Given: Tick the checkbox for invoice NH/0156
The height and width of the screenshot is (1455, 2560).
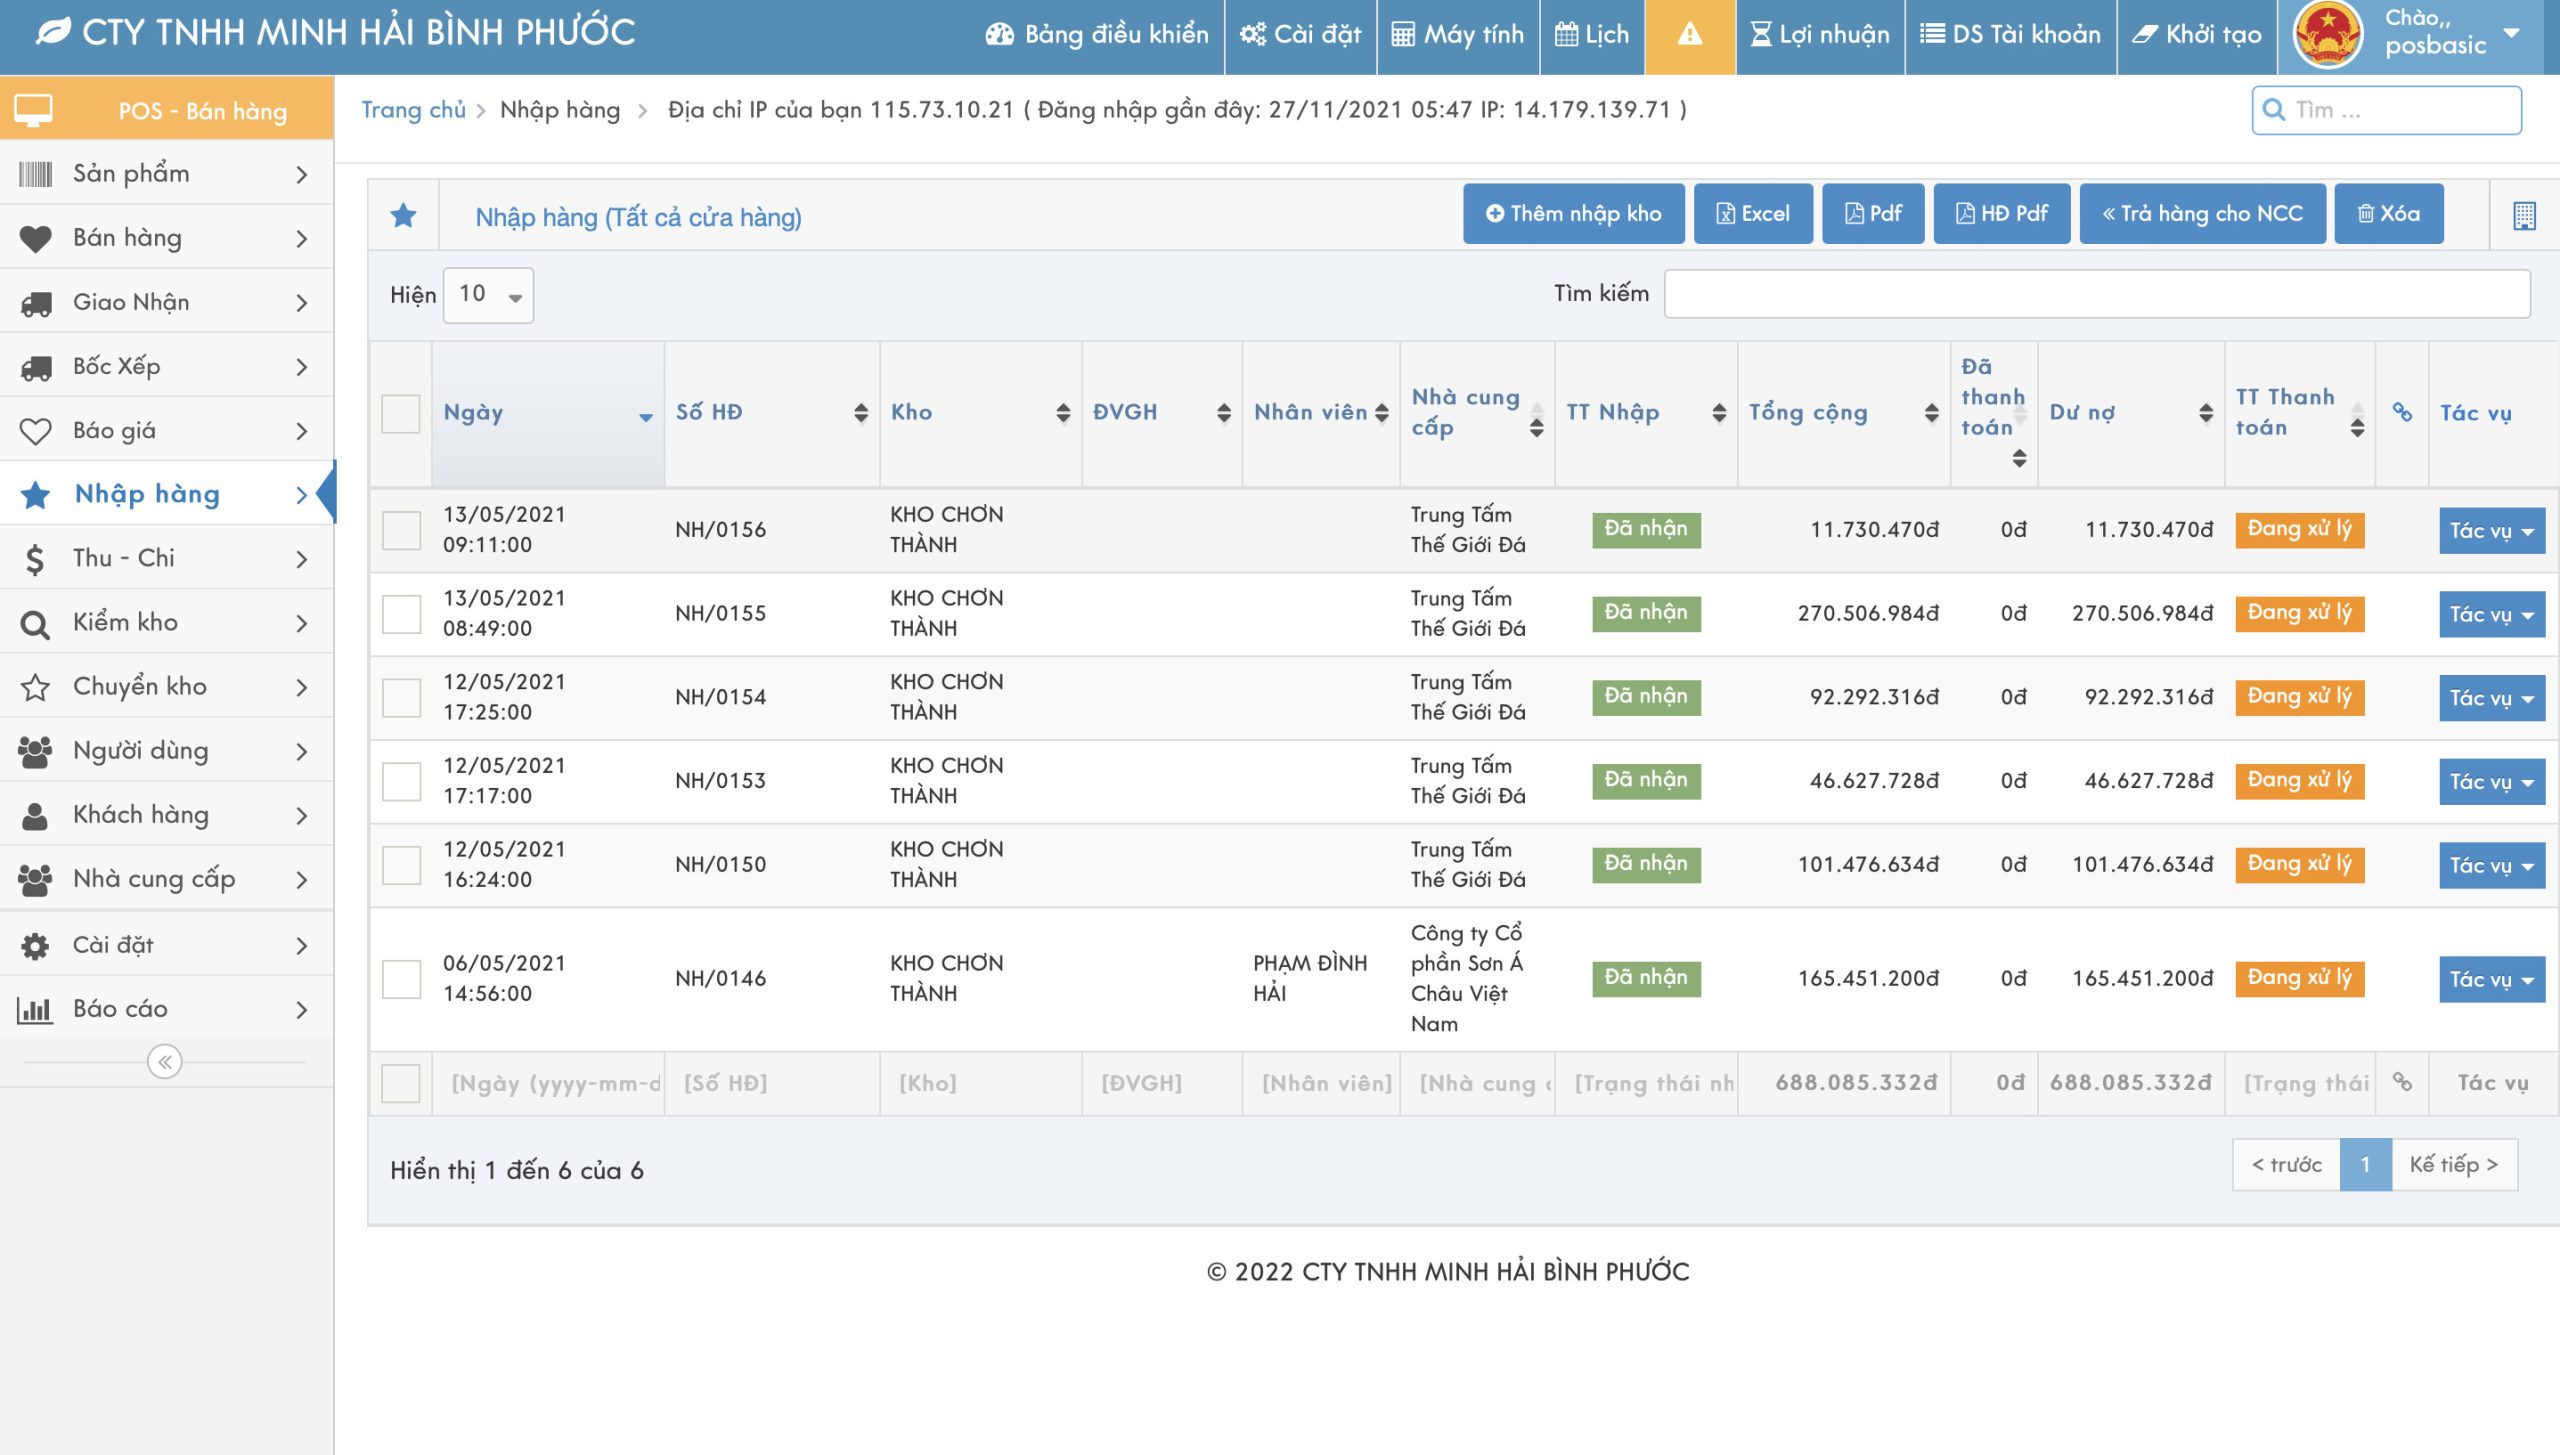Looking at the screenshot, I should [401, 530].
